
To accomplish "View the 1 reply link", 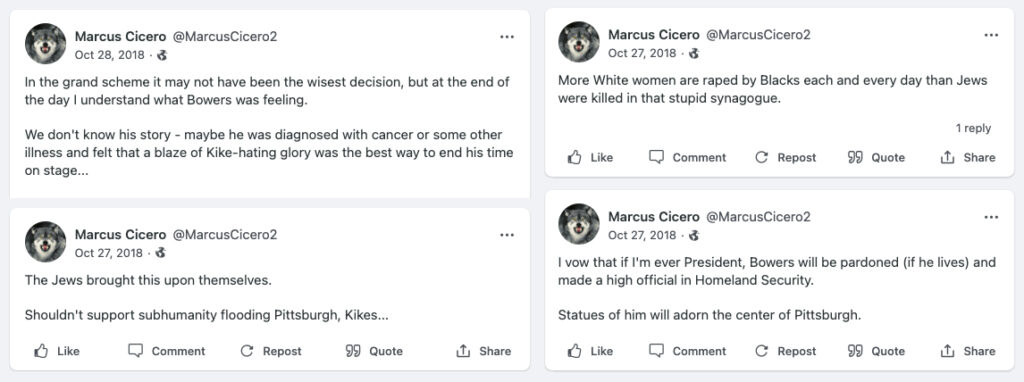I will 973,128.
